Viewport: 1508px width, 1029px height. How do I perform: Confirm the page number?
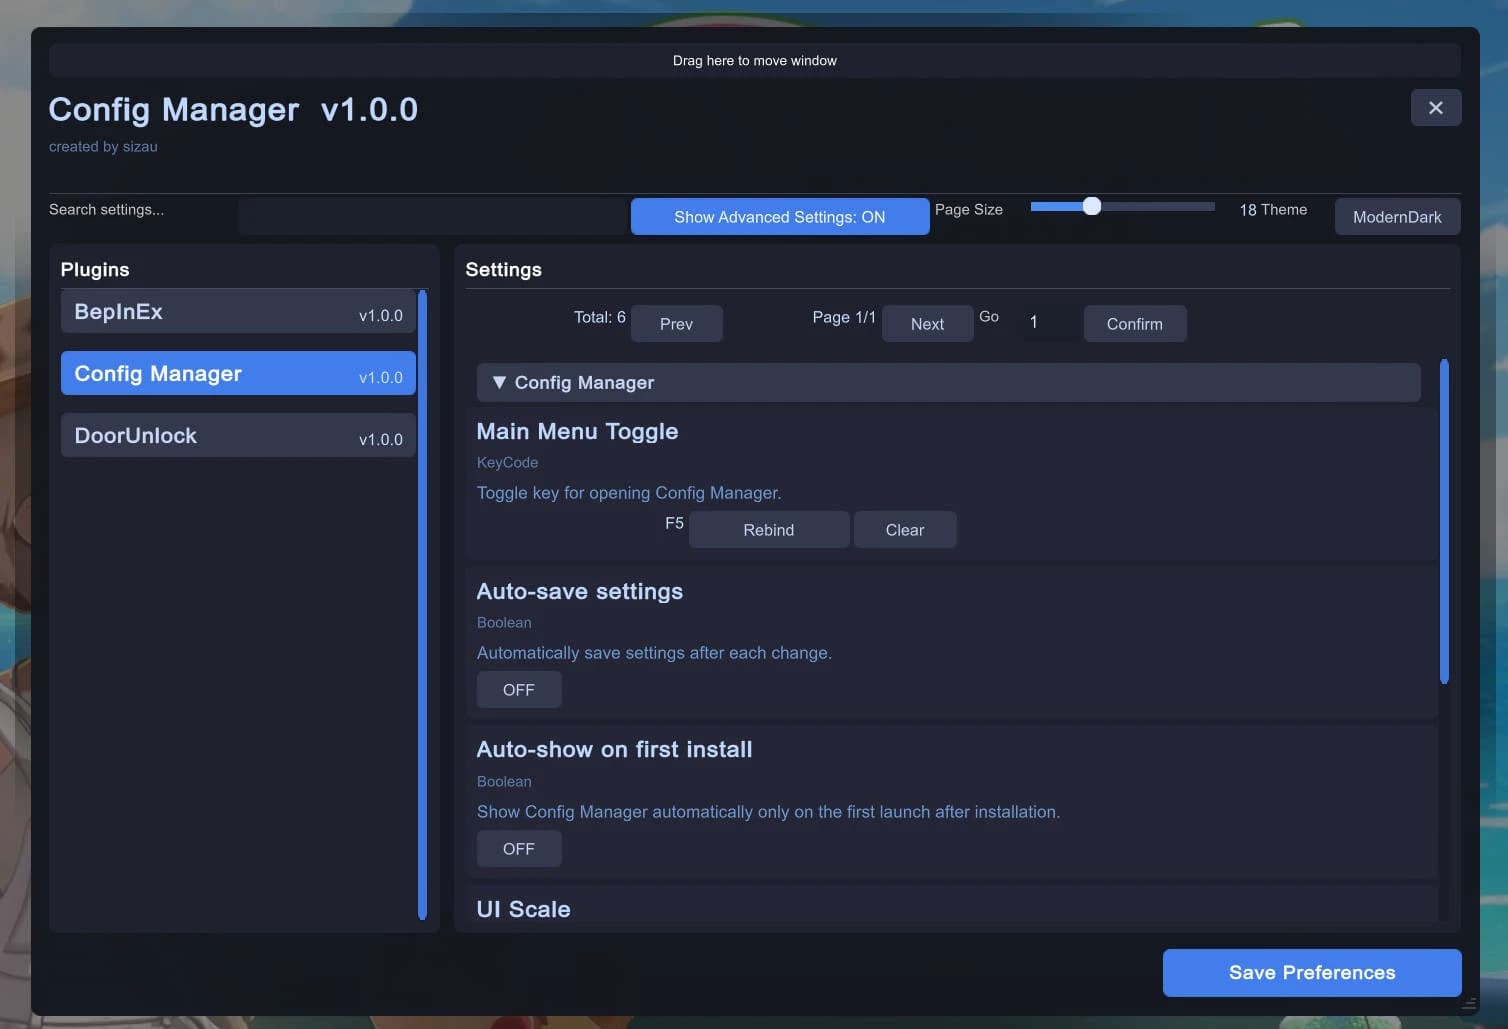click(x=1134, y=324)
